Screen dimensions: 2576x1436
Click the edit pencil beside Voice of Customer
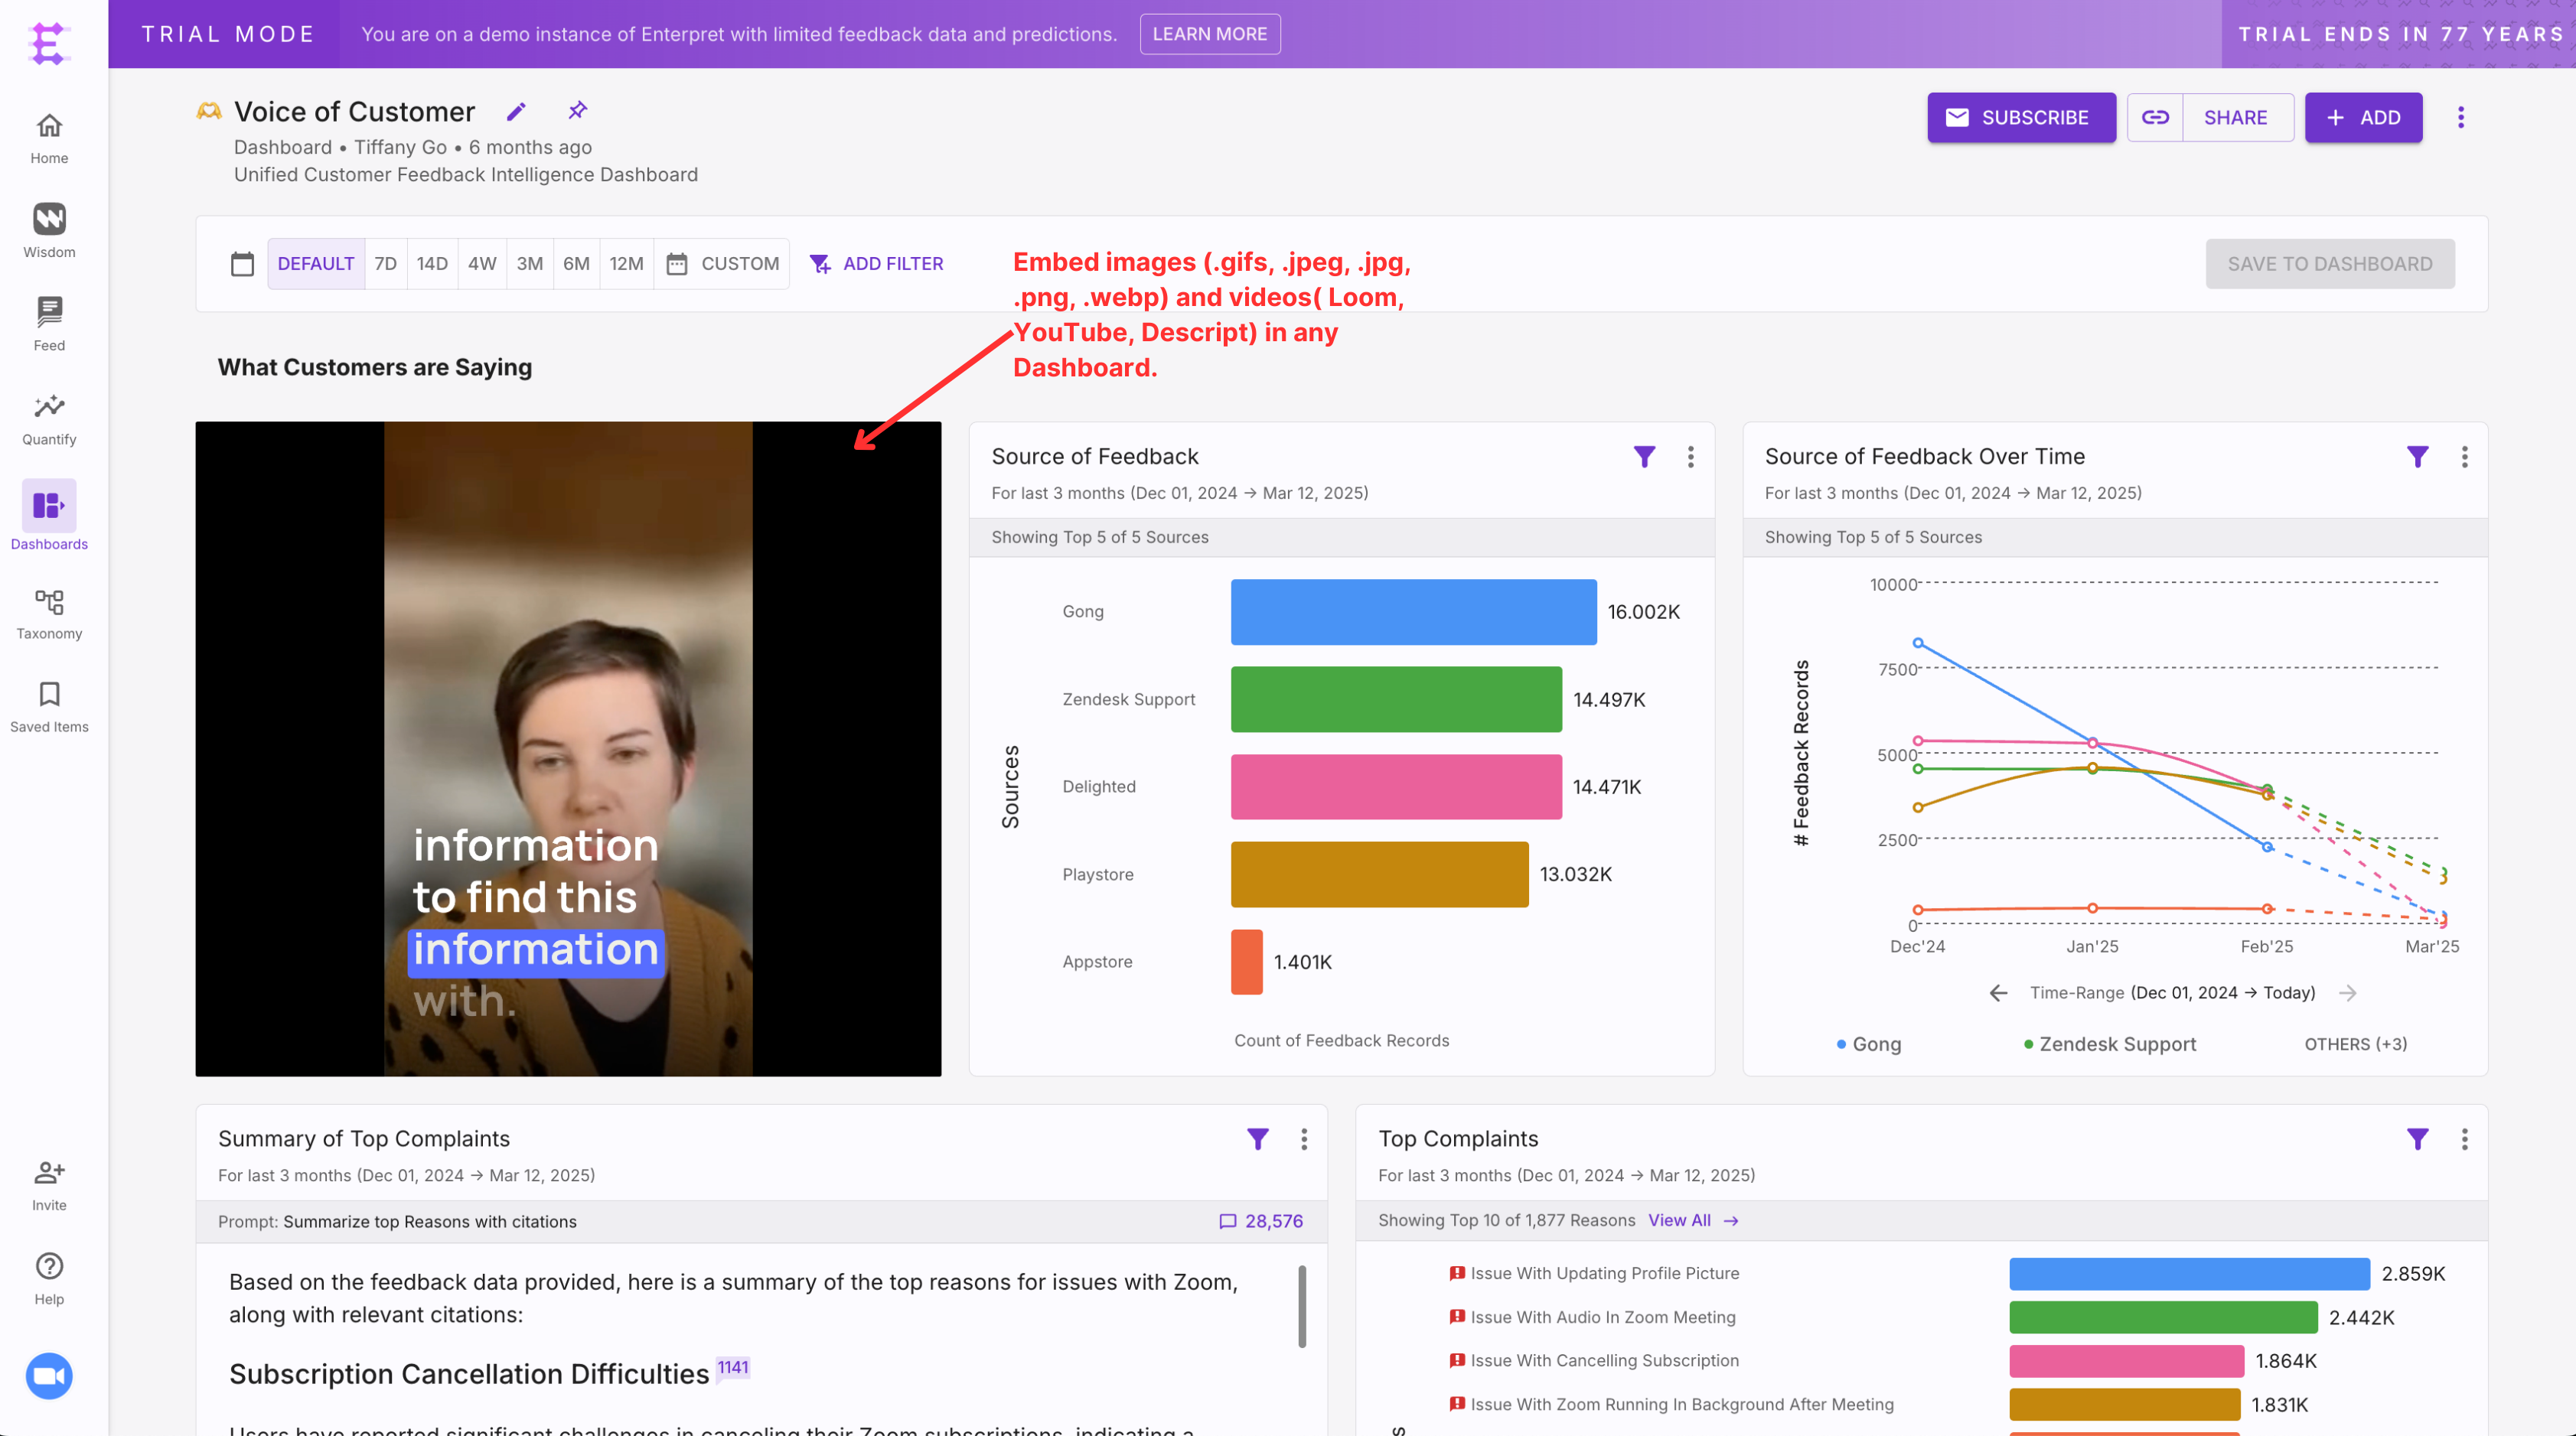click(516, 112)
